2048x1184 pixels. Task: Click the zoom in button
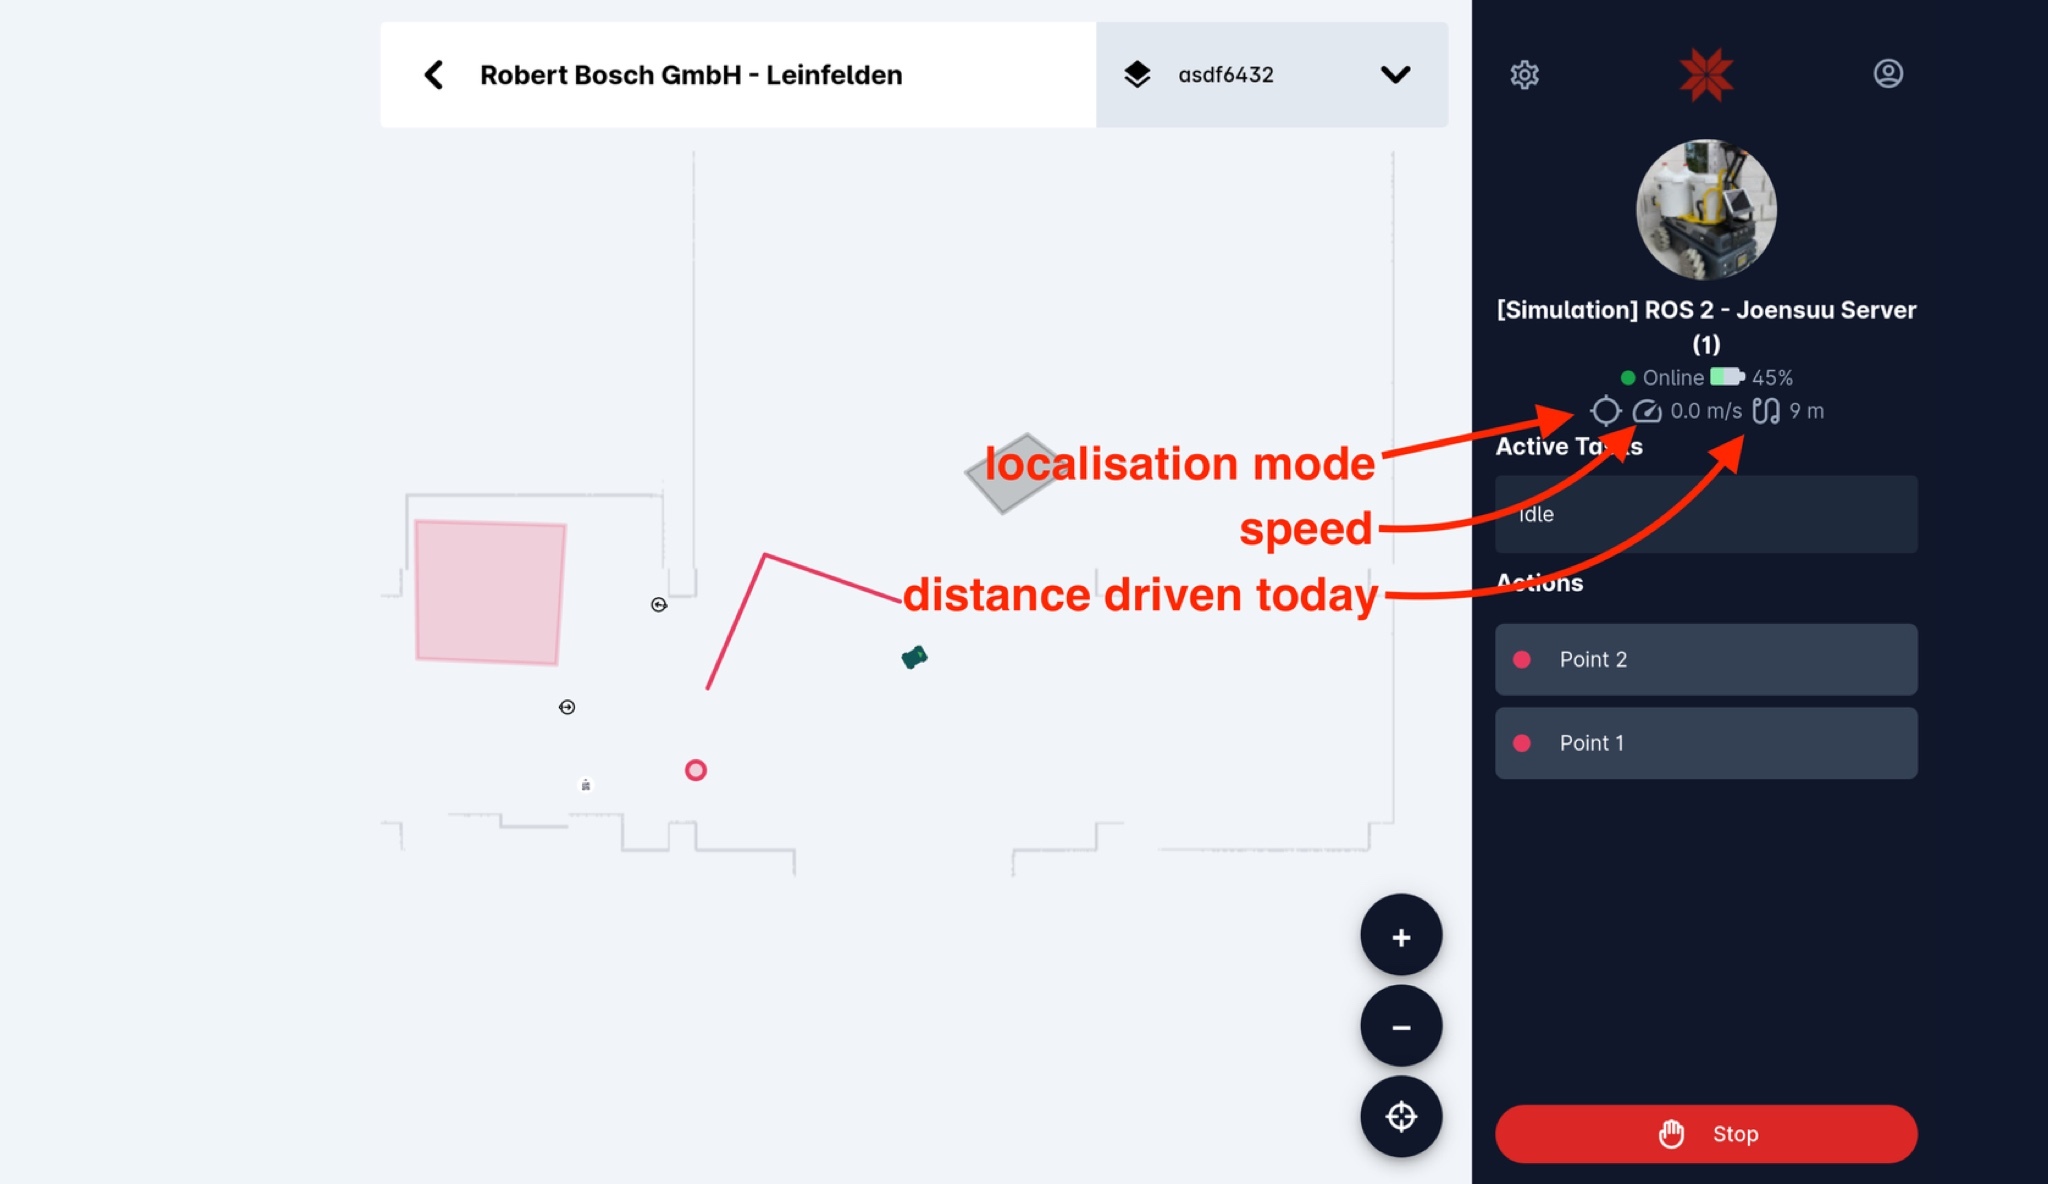tap(1401, 937)
